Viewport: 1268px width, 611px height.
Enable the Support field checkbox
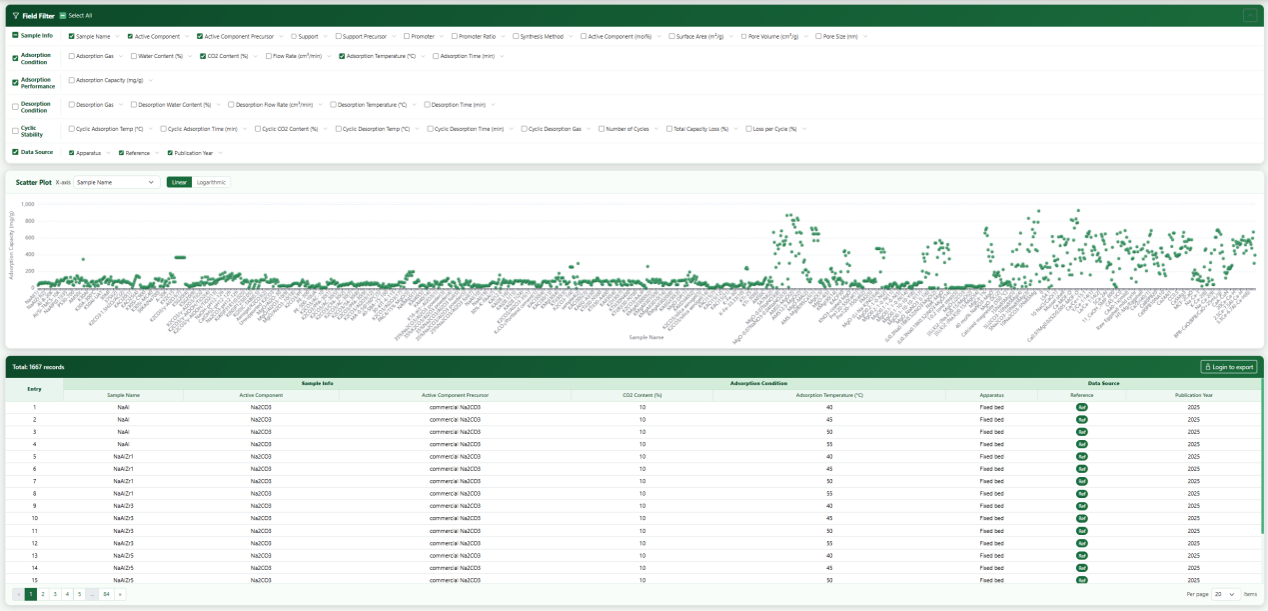click(x=294, y=36)
